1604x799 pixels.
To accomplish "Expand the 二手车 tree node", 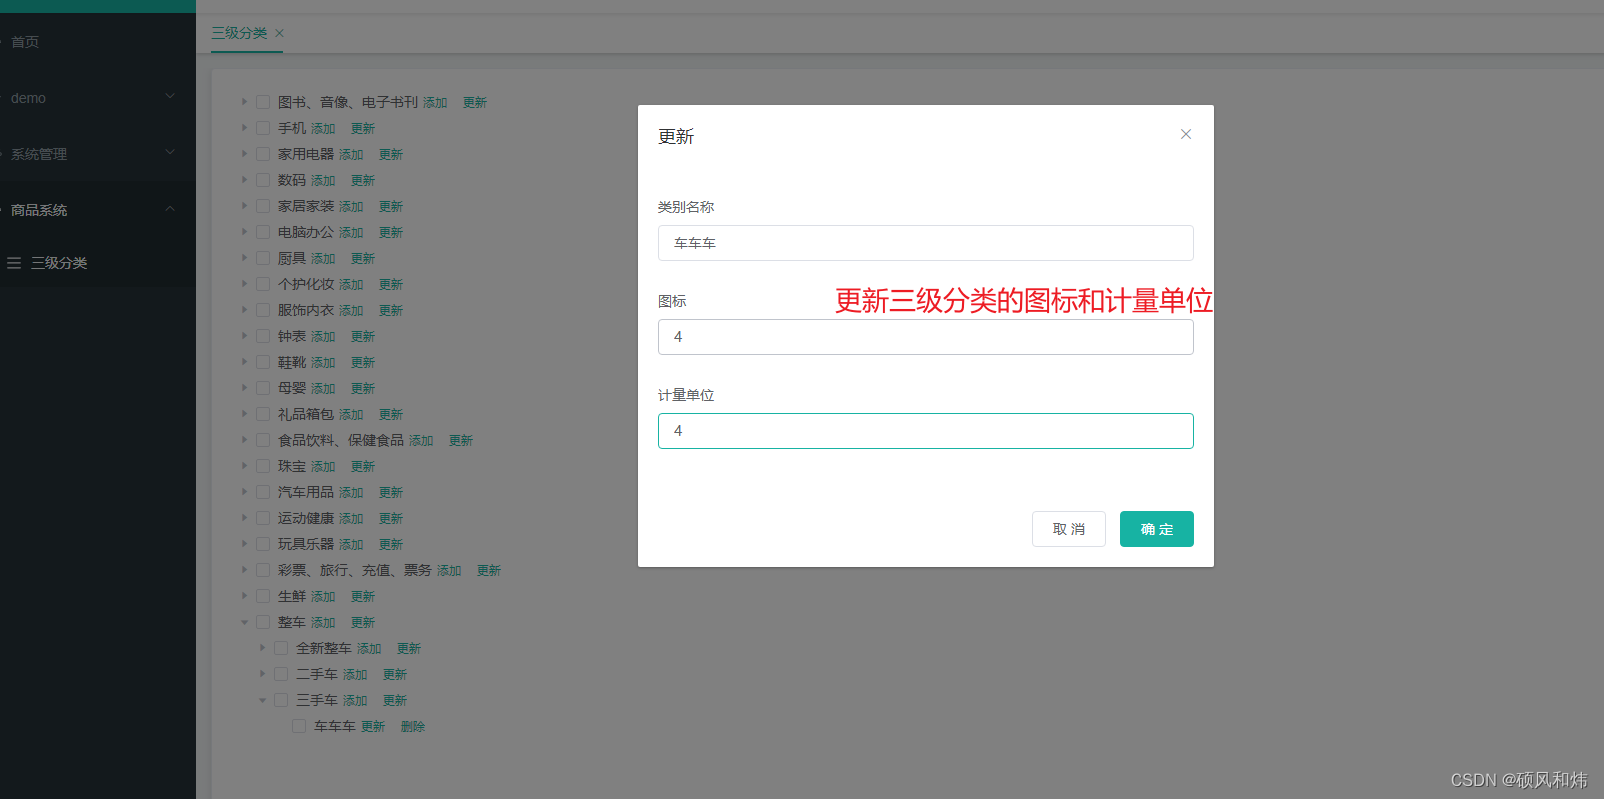I will pyautogui.click(x=262, y=674).
